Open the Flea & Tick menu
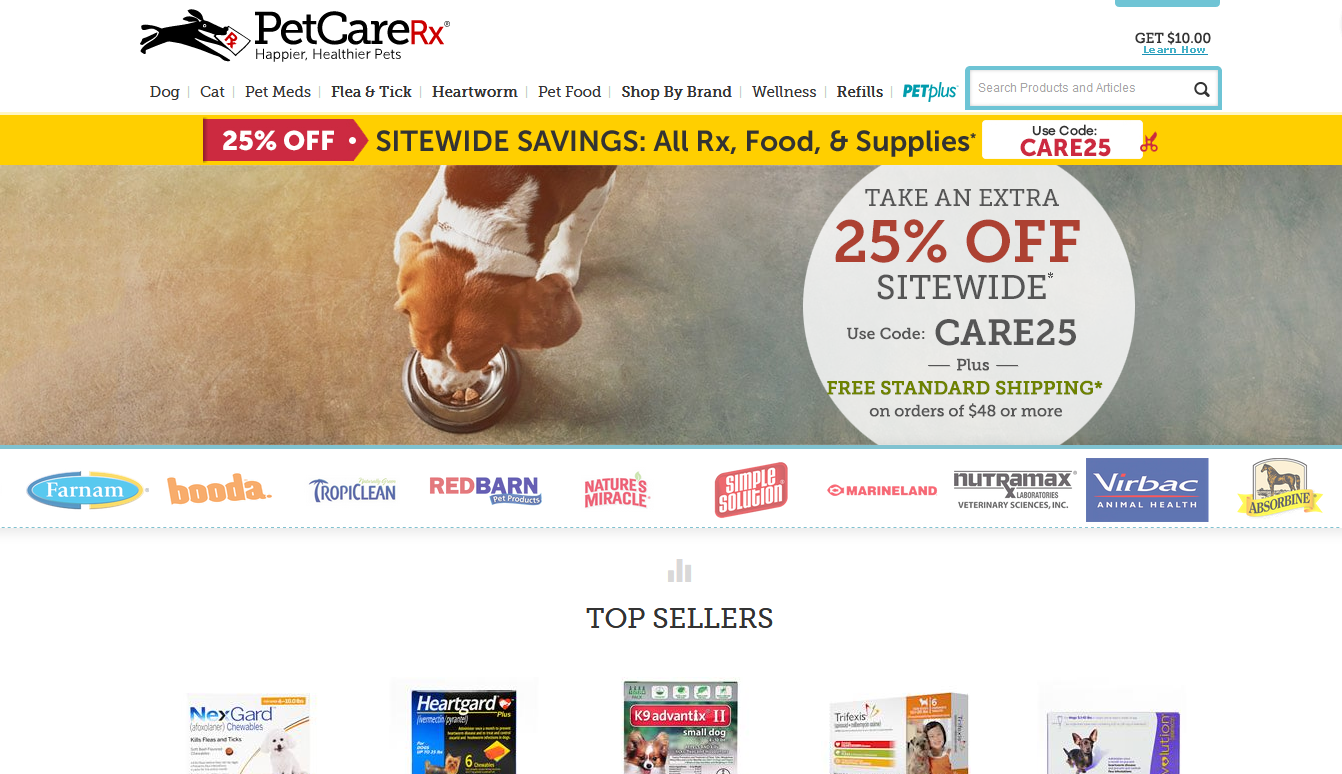1342x774 pixels. tap(371, 92)
